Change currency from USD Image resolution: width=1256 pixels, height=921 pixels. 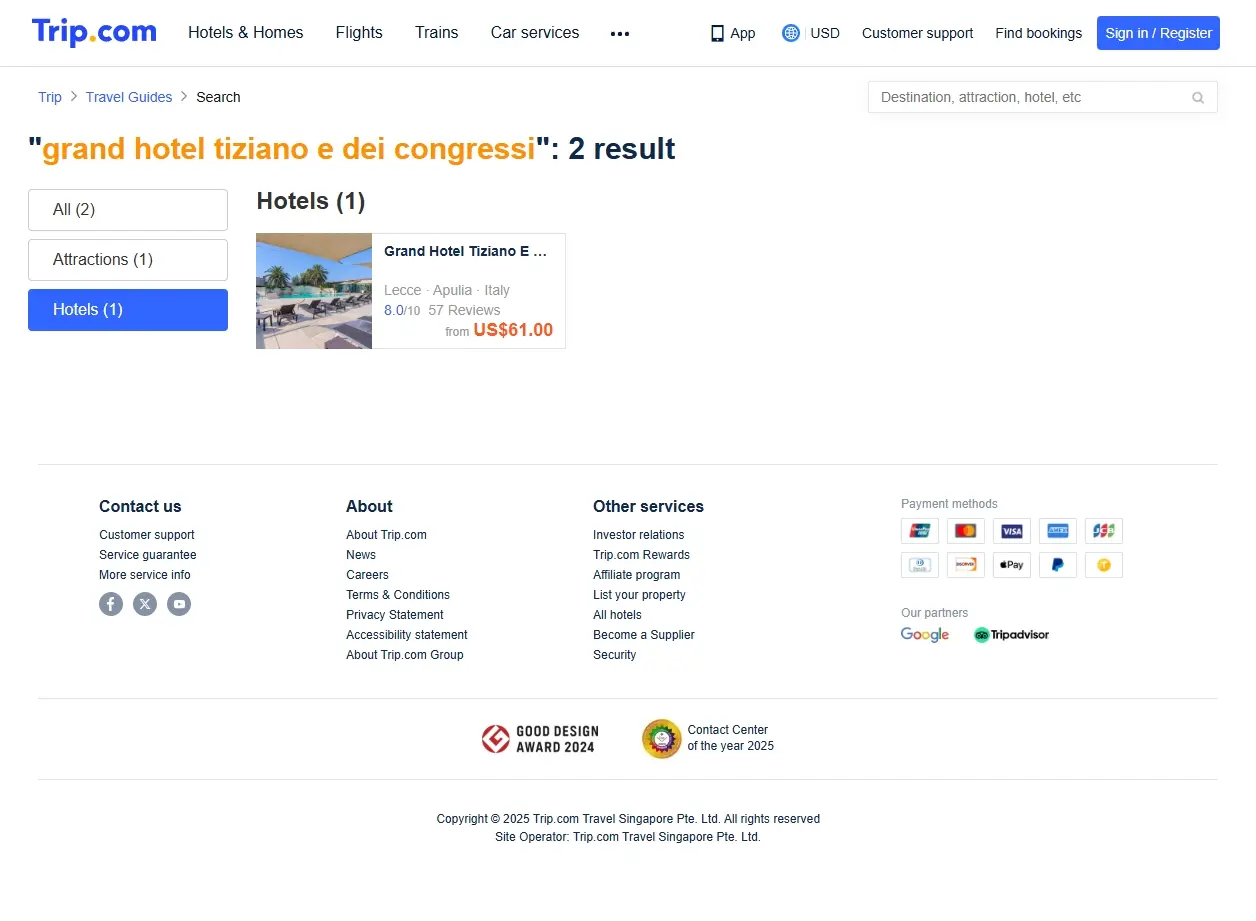click(x=825, y=33)
